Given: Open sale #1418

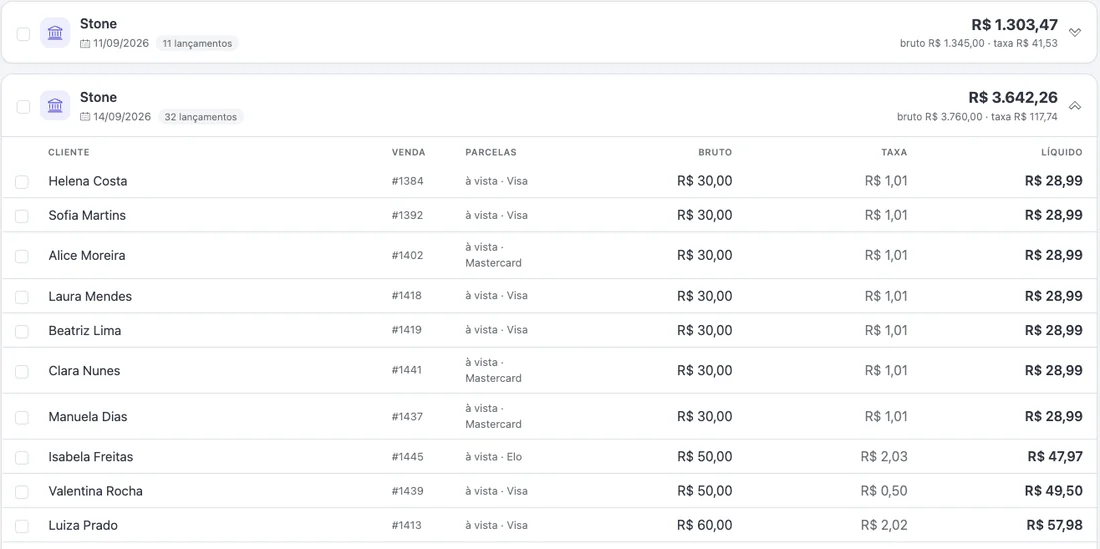Looking at the screenshot, I should (x=407, y=296).
